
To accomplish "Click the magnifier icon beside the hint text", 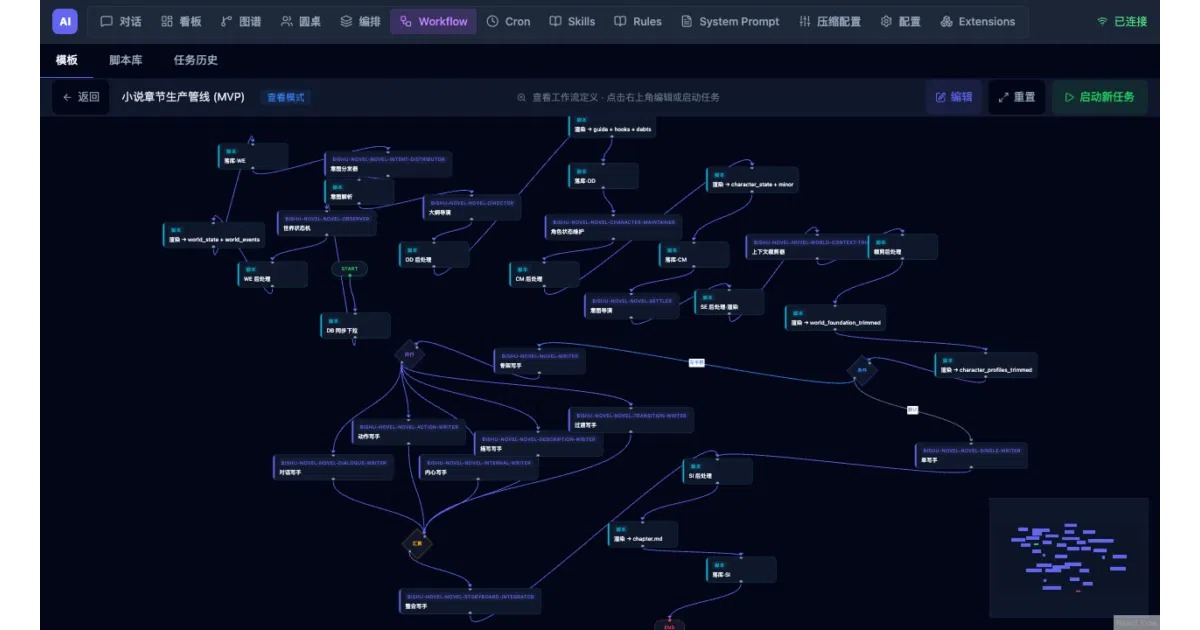I will pyautogui.click(x=521, y=97).
